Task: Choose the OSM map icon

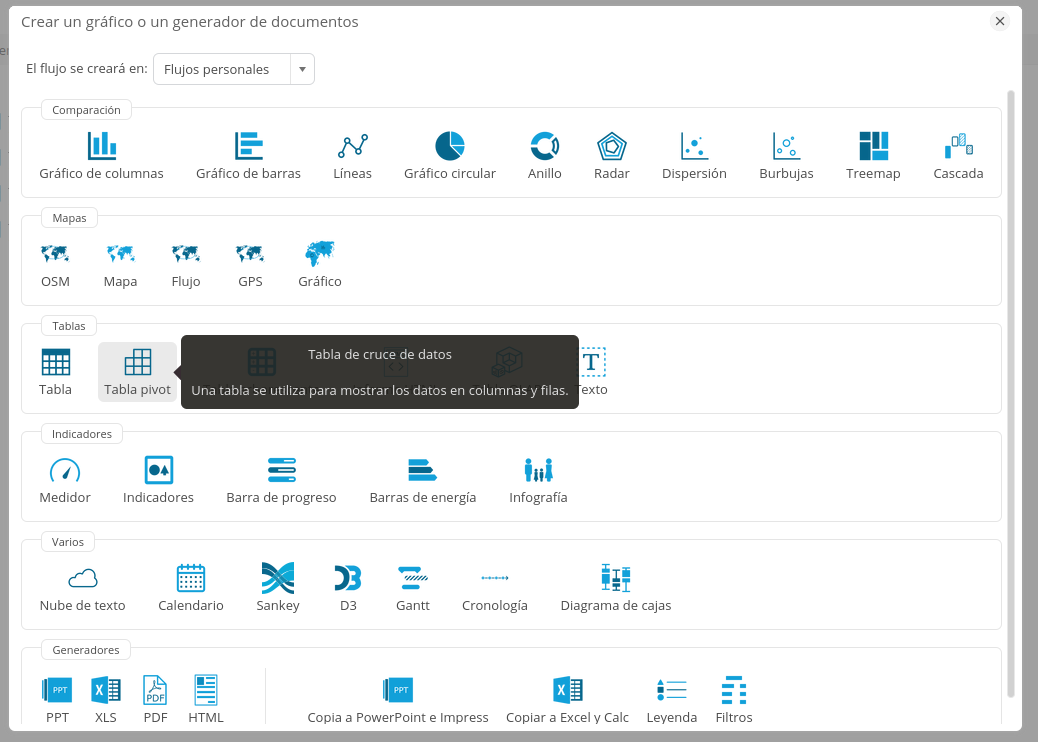Action: click(55, 254)
